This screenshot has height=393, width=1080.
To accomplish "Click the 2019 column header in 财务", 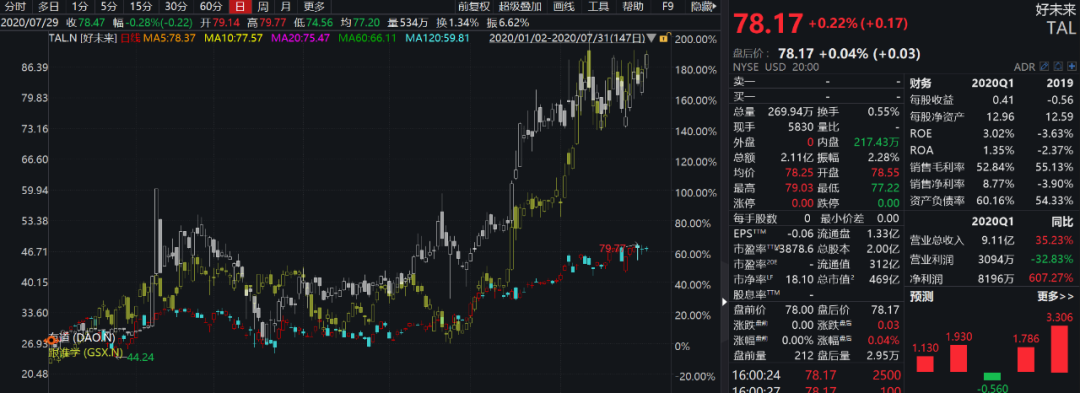I will (1060, 83).
